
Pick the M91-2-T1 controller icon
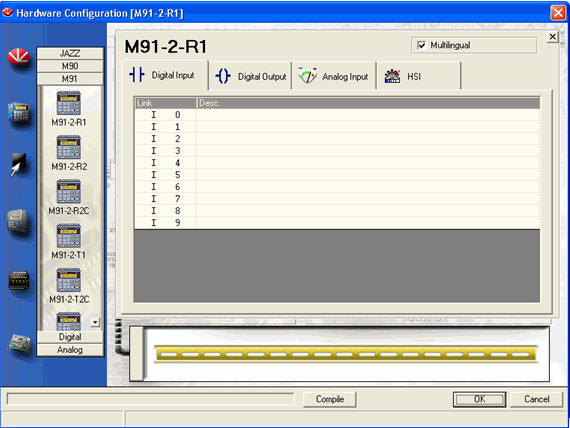pyautogui.click(x=69, y=236)
